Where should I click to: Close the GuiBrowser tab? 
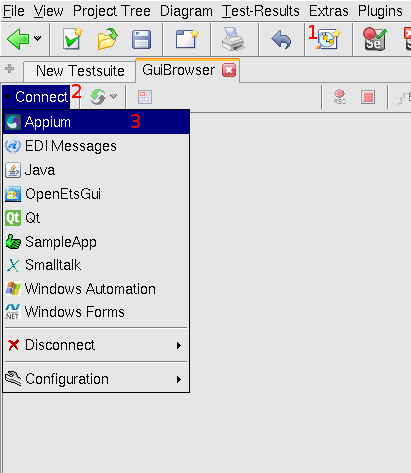click(x=229, y=70)
